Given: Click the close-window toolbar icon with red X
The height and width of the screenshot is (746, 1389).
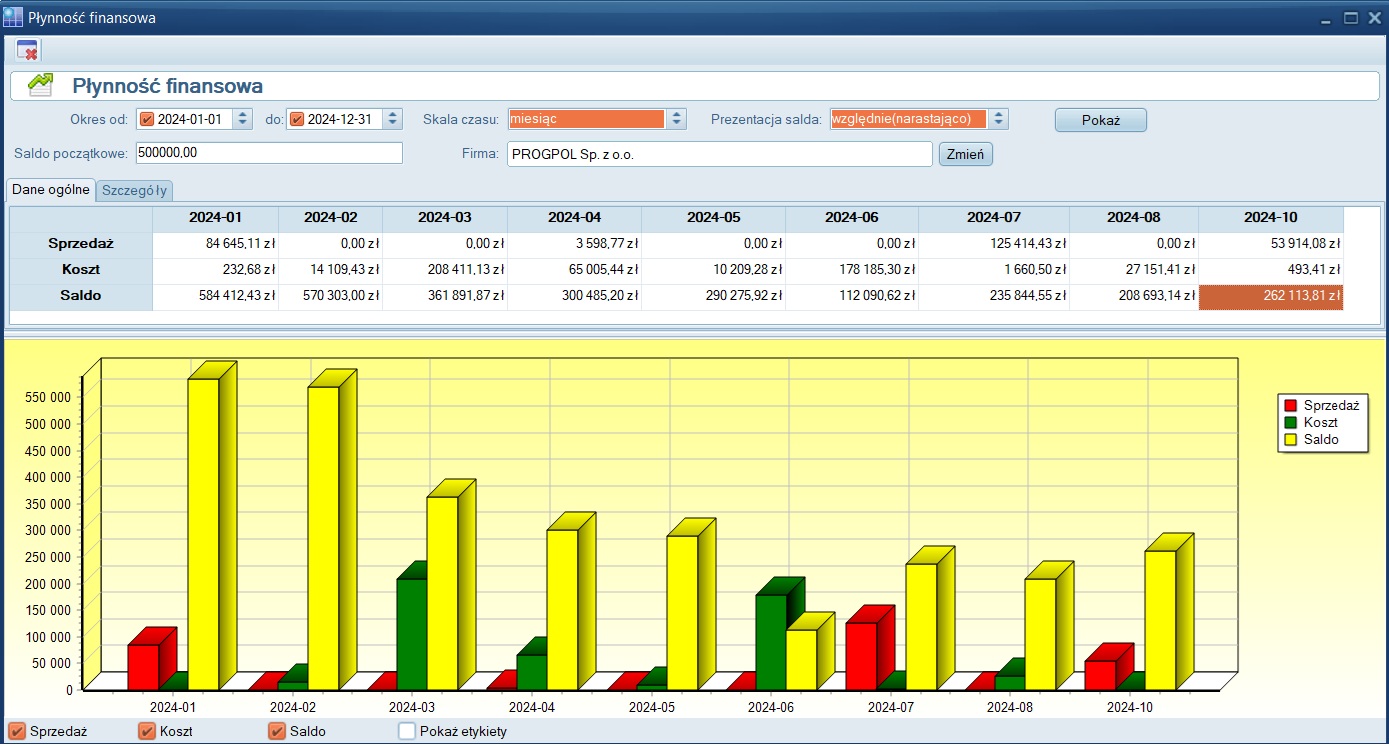Looking at the screenshot, I should point(27,50).
